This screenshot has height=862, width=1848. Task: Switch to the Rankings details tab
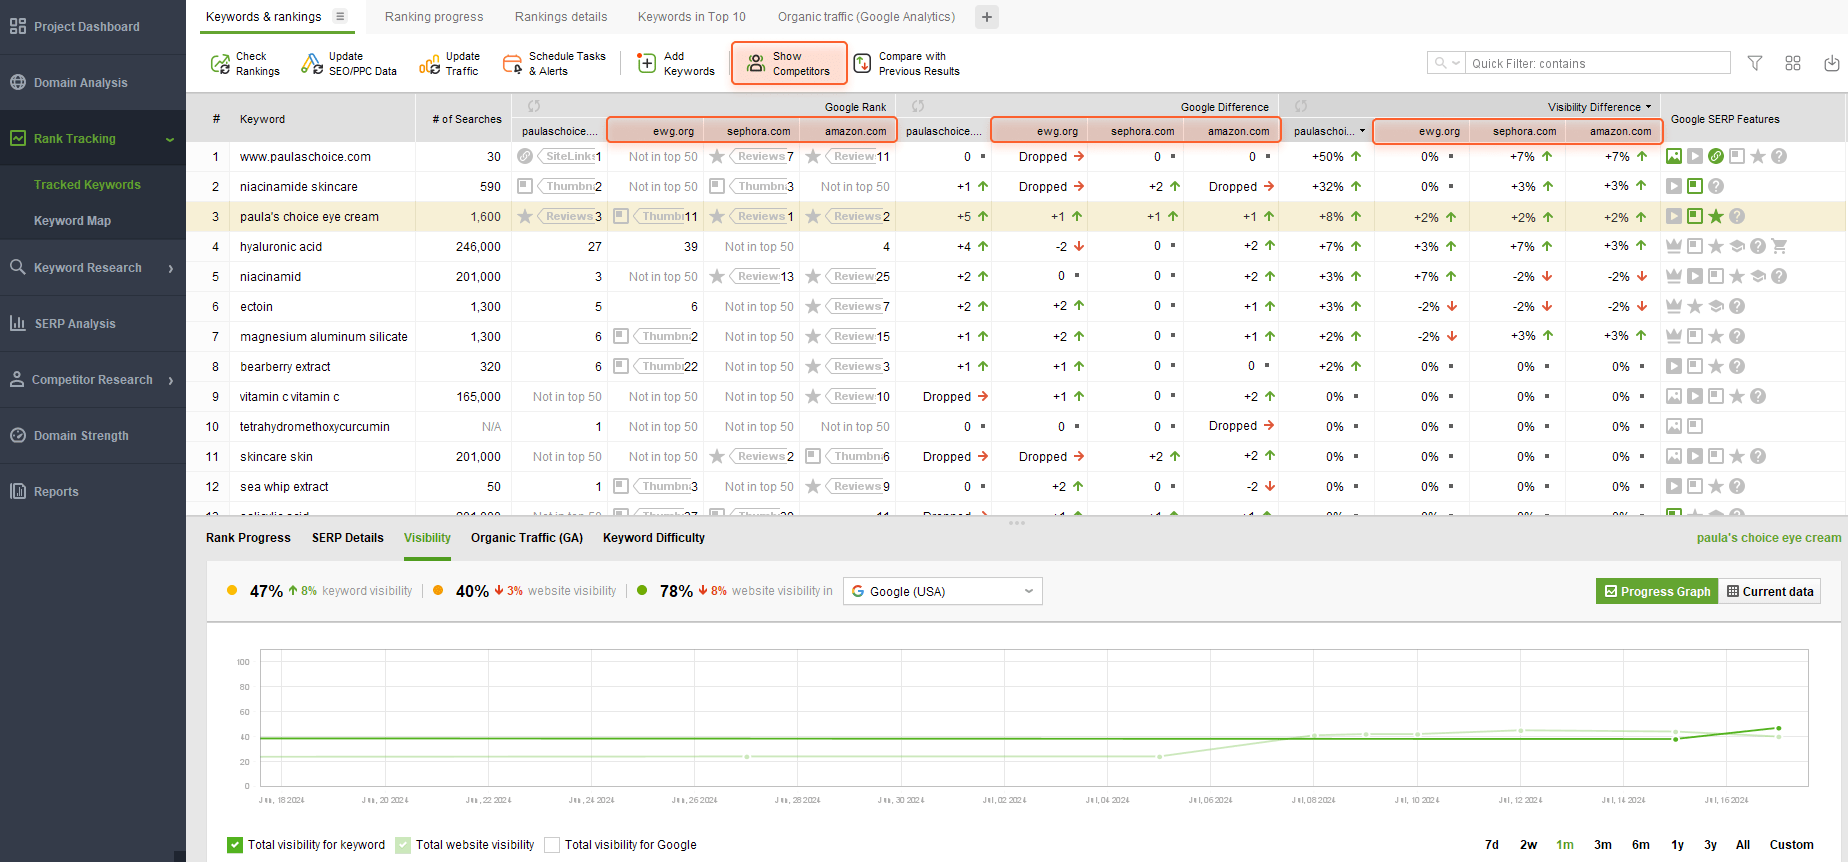point(561,17)
